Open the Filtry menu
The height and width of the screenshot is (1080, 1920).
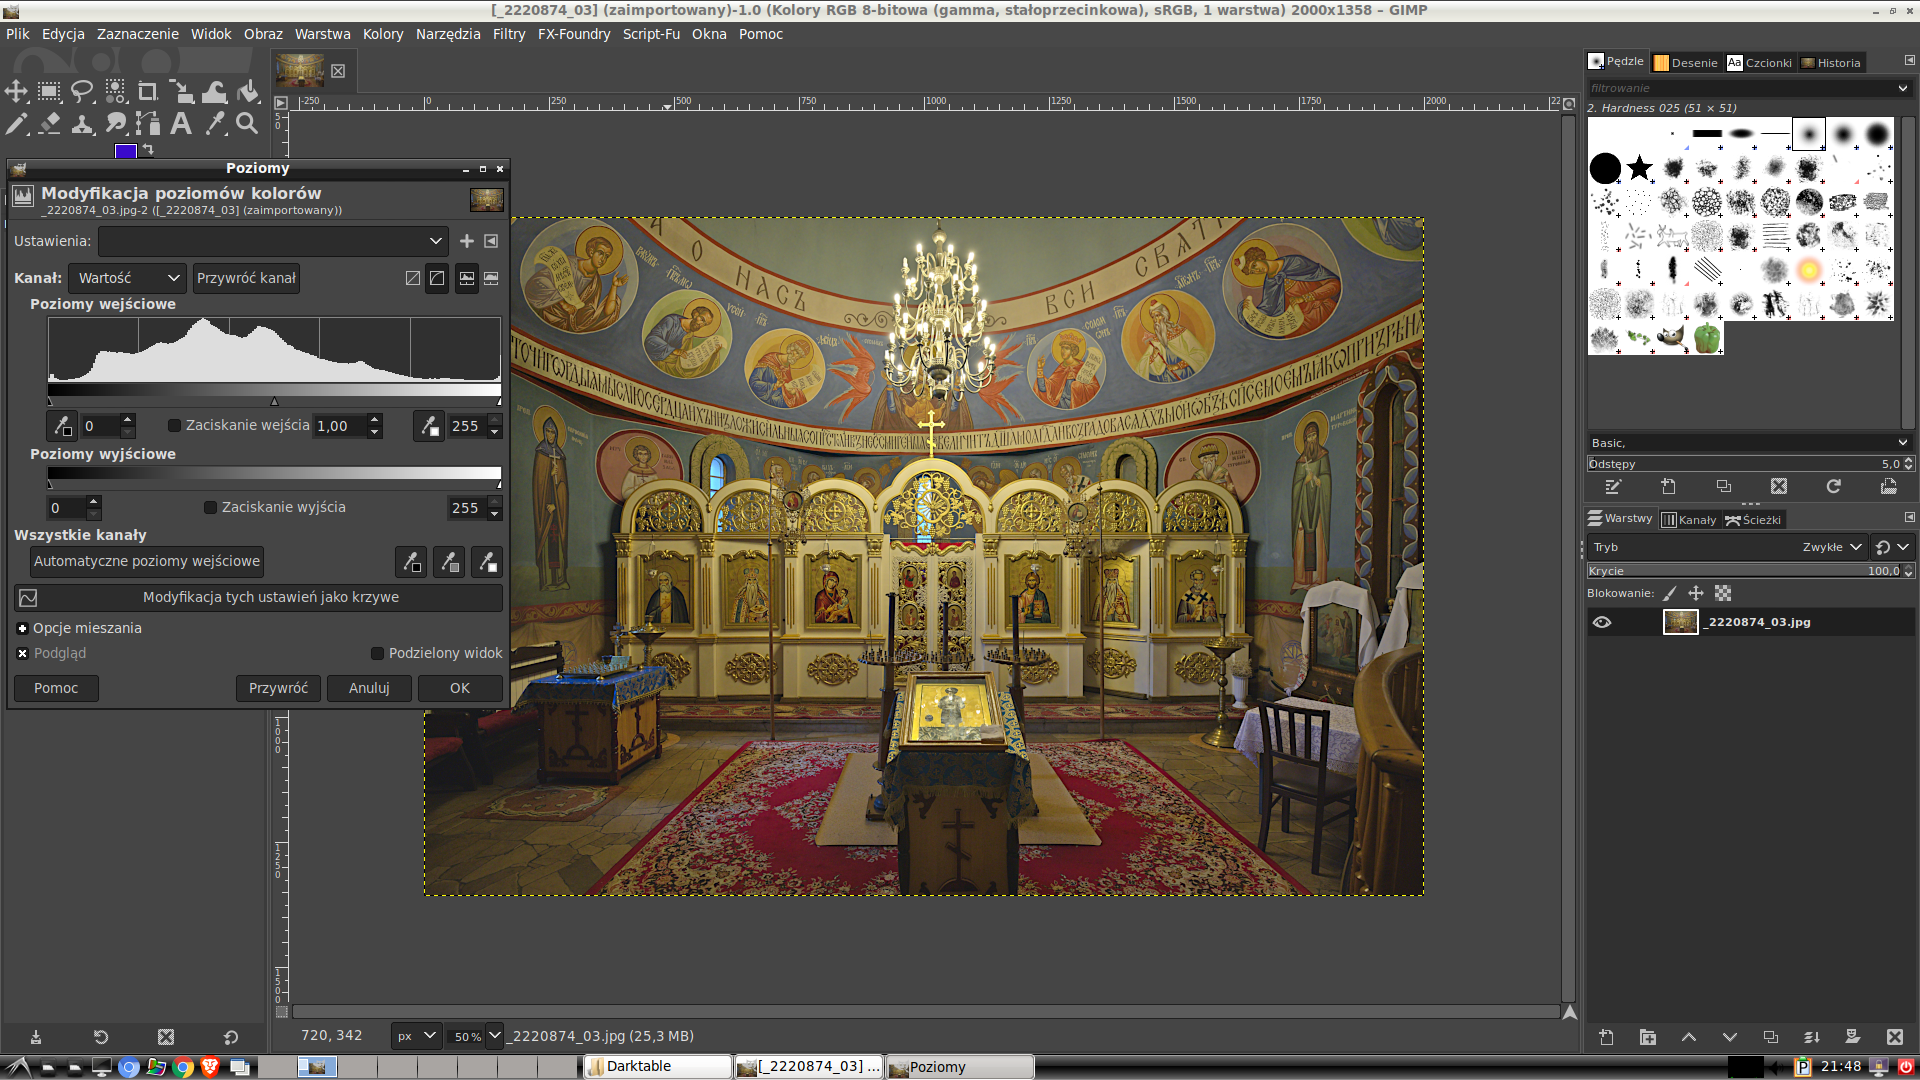[x=508, y=34]
